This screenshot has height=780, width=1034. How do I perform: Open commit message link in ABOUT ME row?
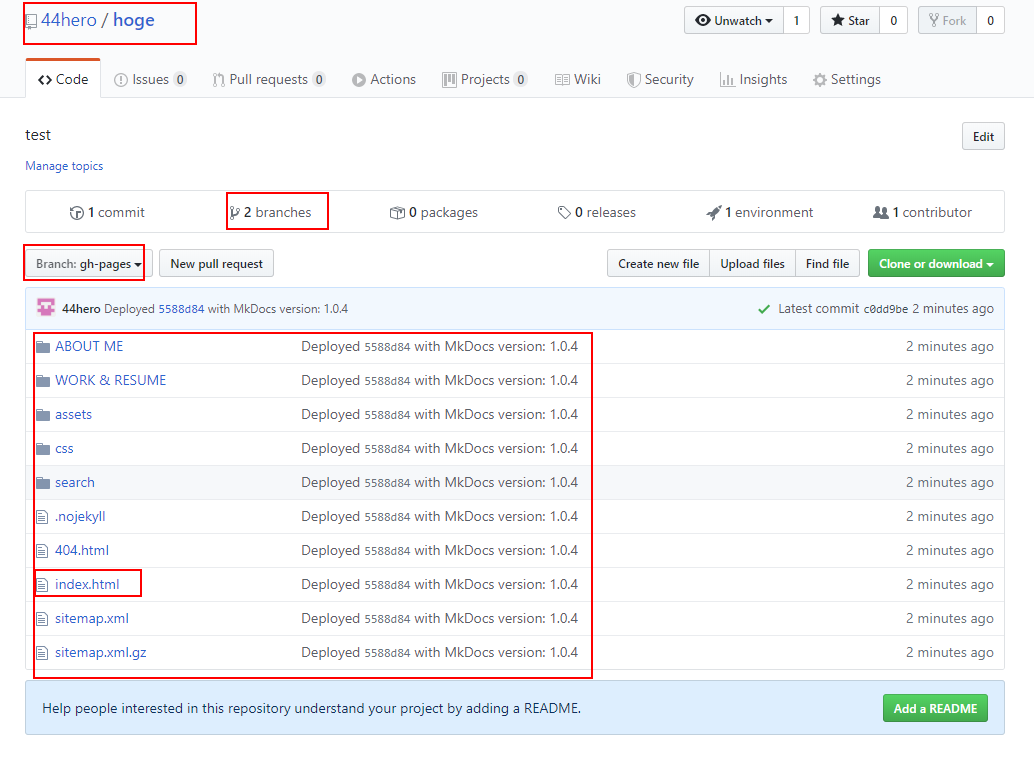point(439,346)
